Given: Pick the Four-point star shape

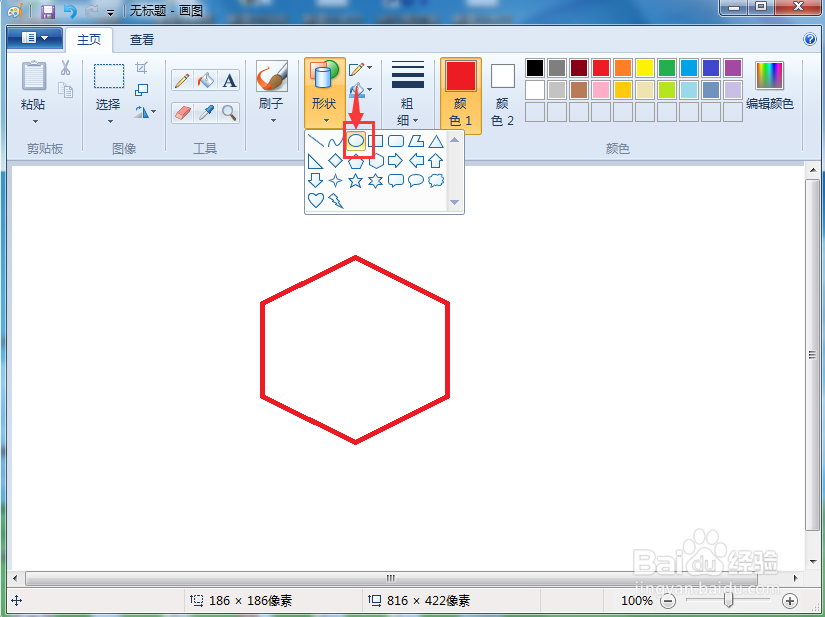Looking at the screenshot, I should tap(335, 181).
